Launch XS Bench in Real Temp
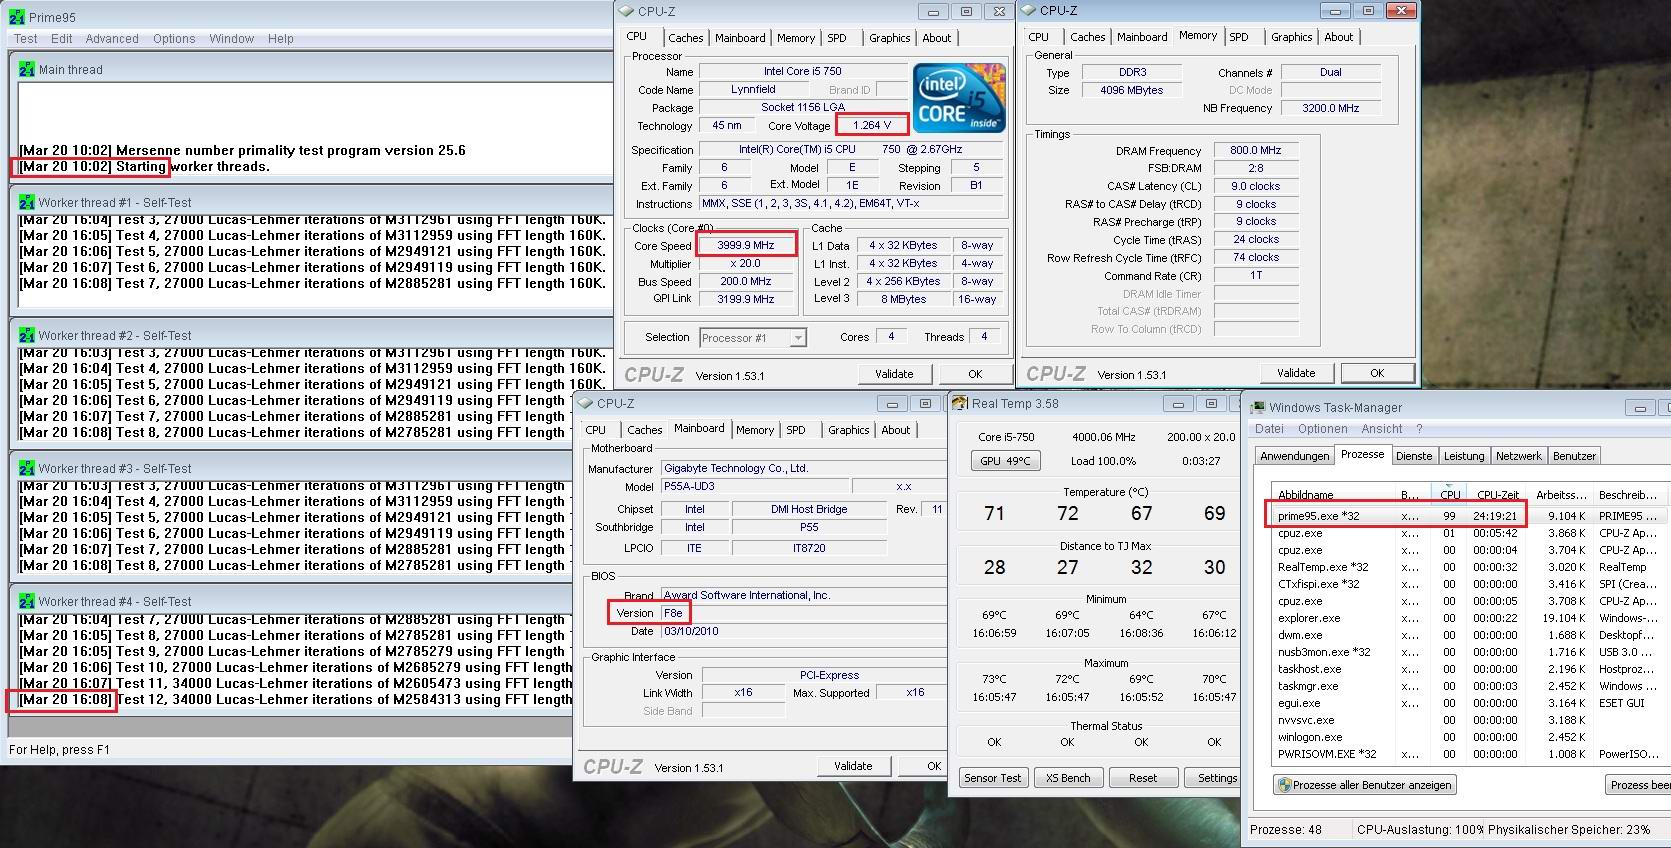Viewport: 1671px width, 848px height. point(1068,778)
